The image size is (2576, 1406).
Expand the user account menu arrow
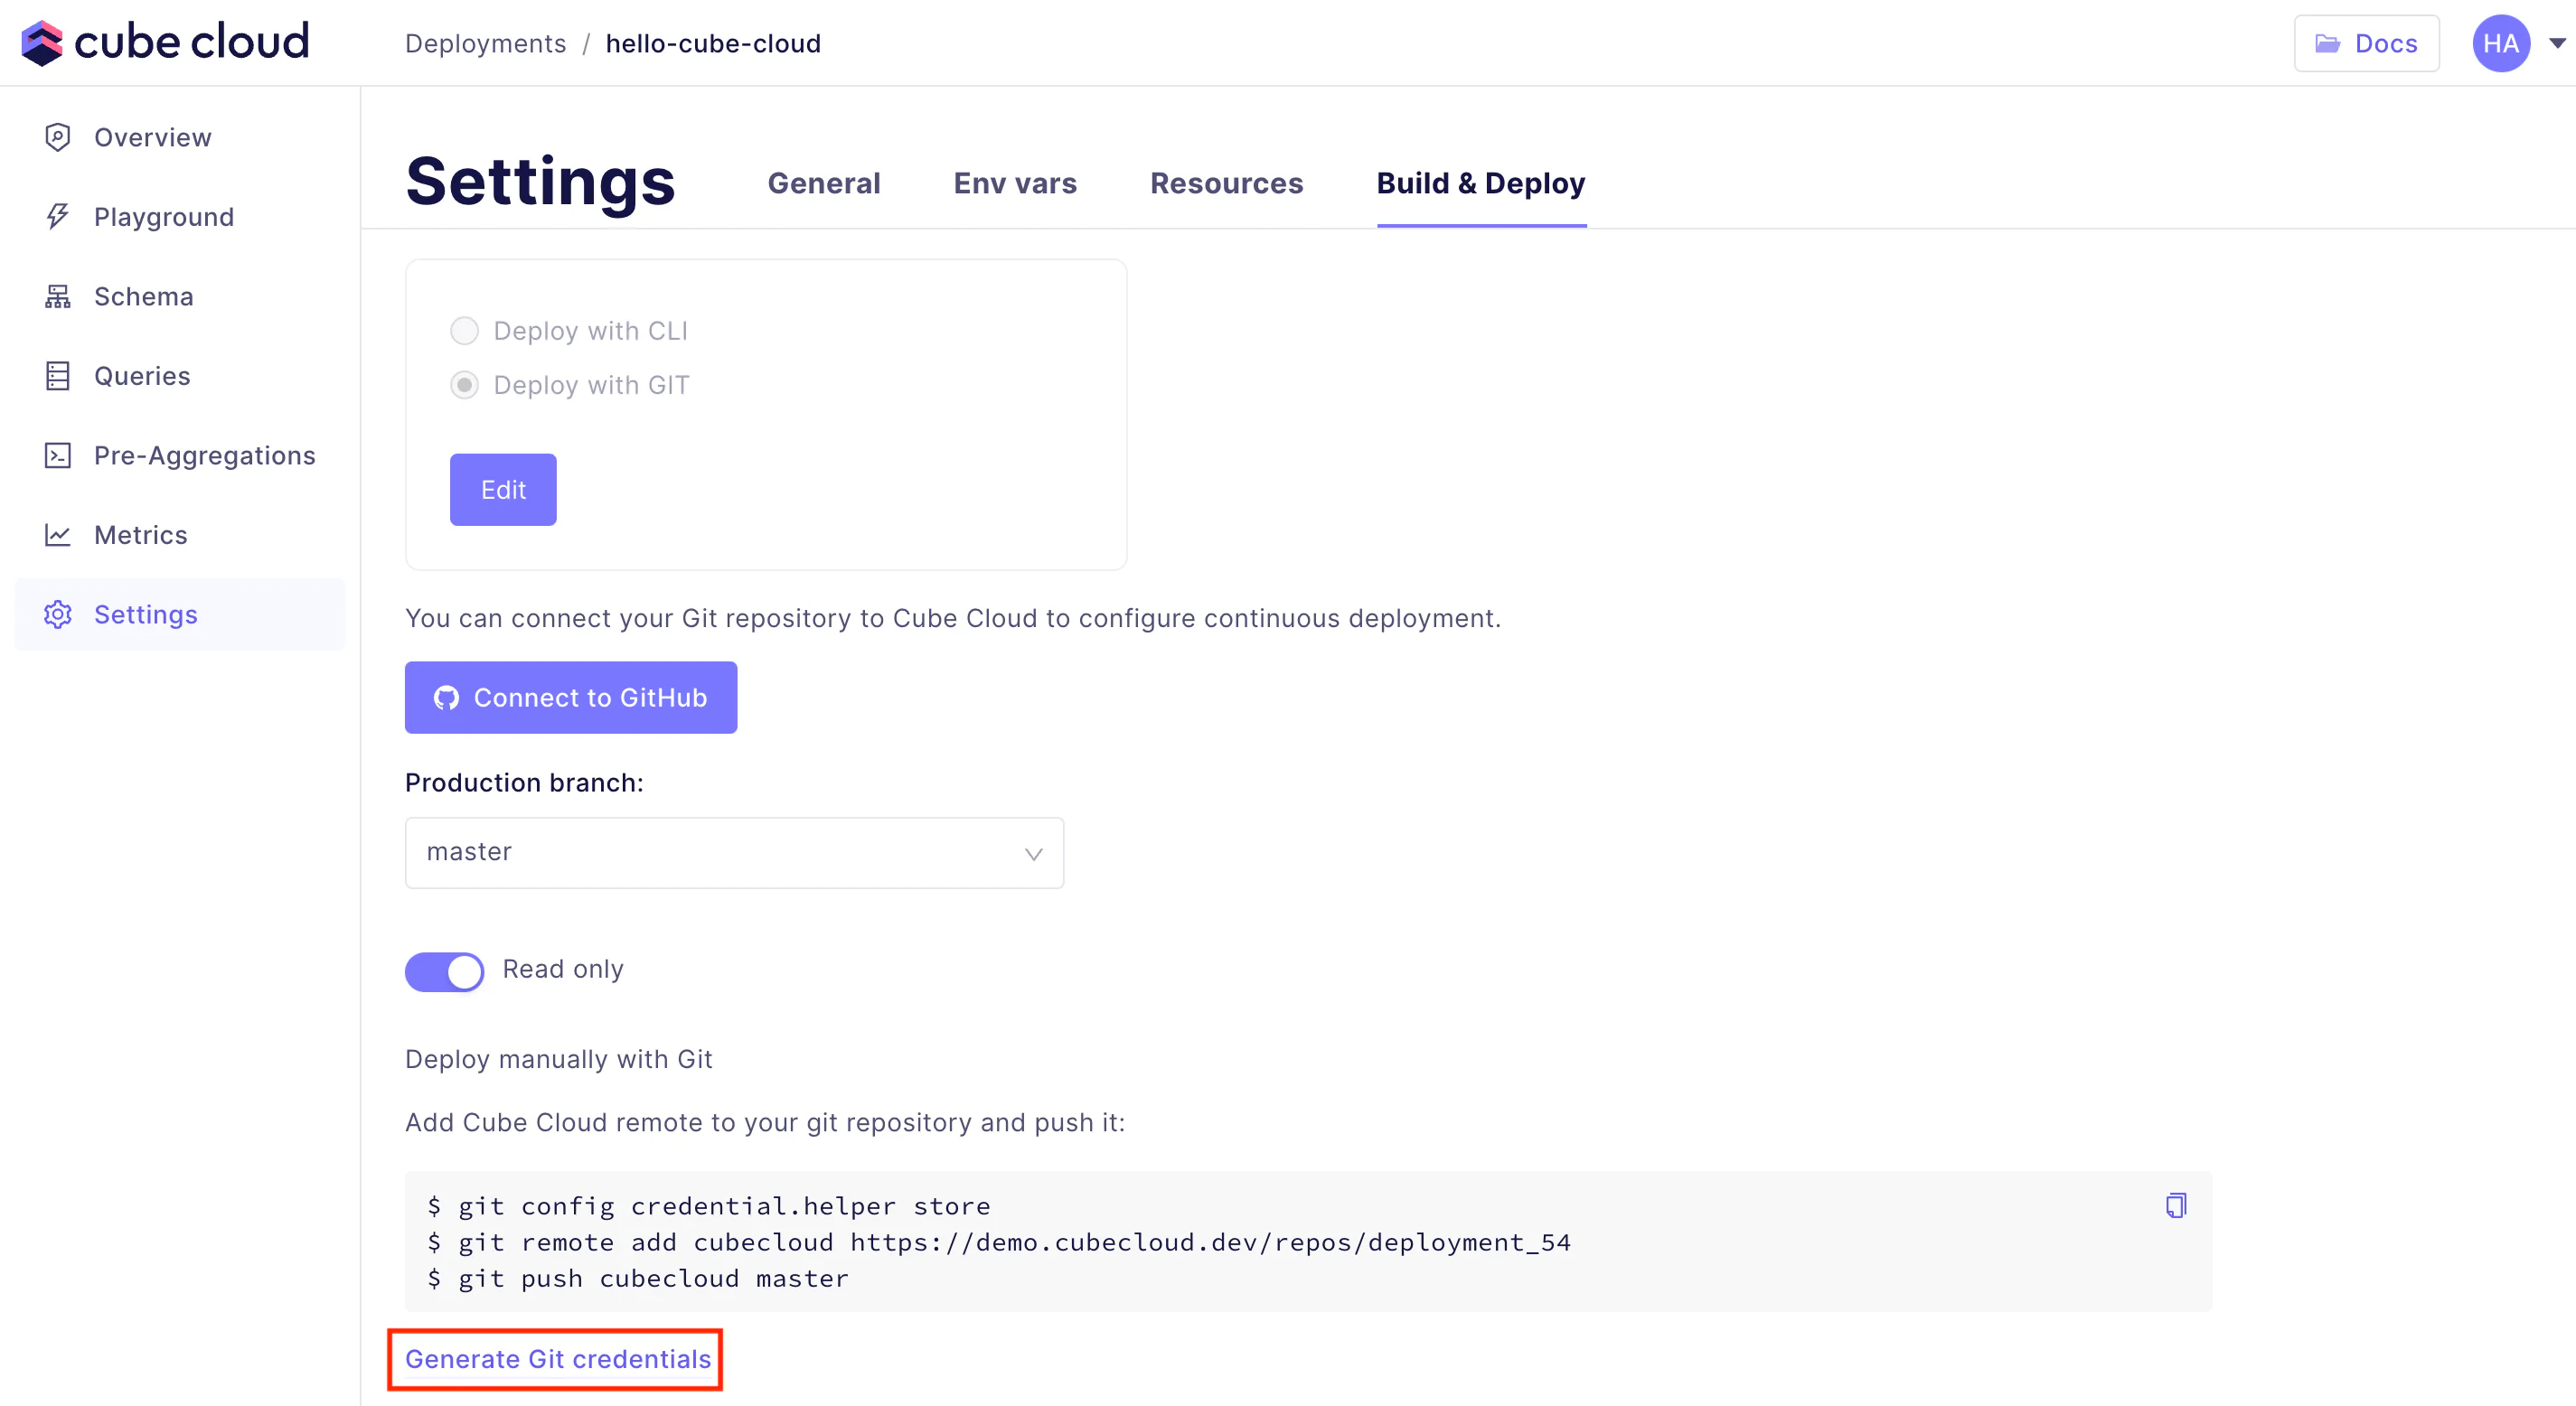tap(2557, 43)
